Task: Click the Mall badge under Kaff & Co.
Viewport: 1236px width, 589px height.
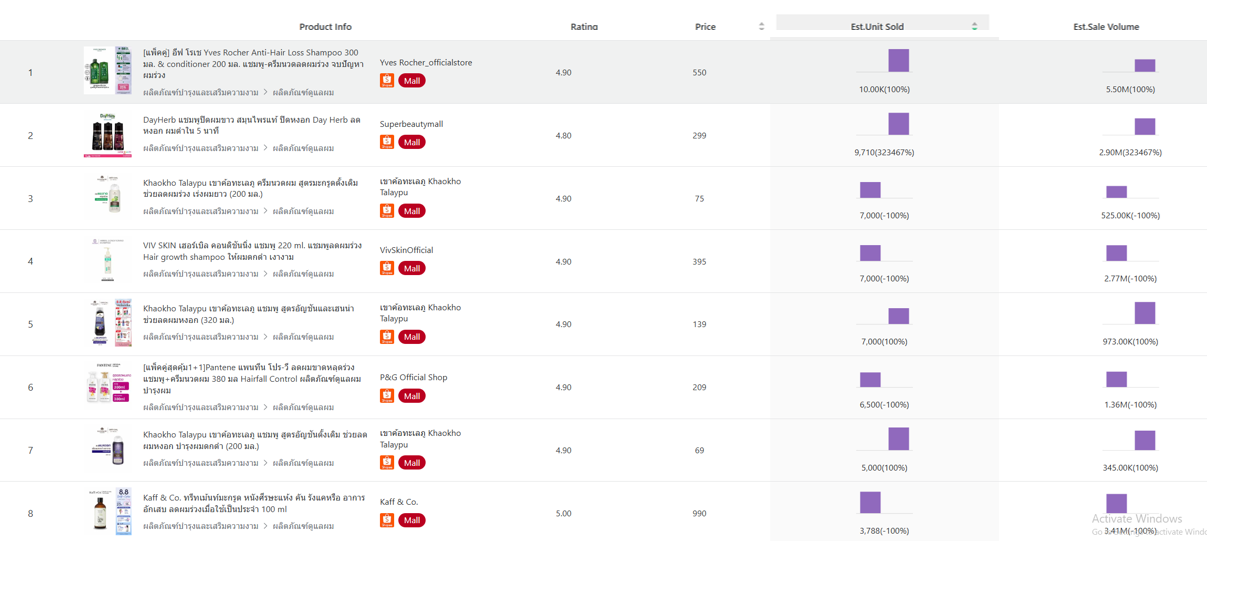Action: coord(411,520)
